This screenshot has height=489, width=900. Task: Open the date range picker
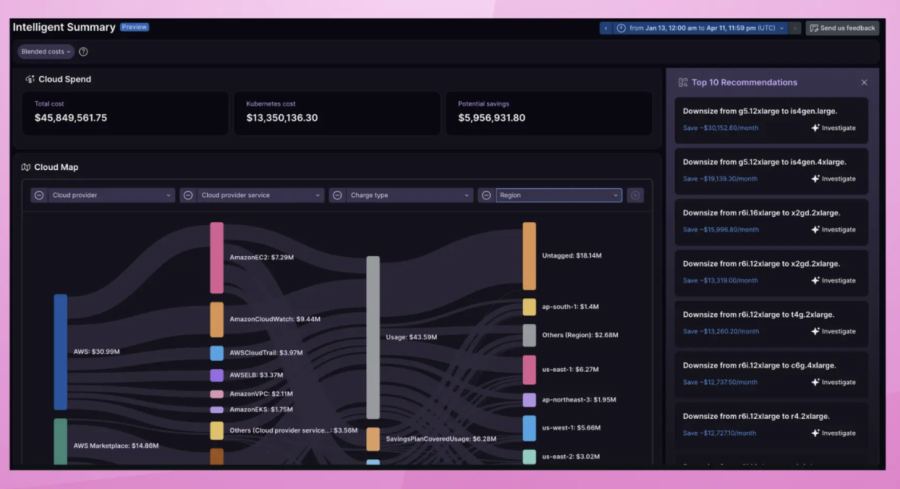coord(701,28)
